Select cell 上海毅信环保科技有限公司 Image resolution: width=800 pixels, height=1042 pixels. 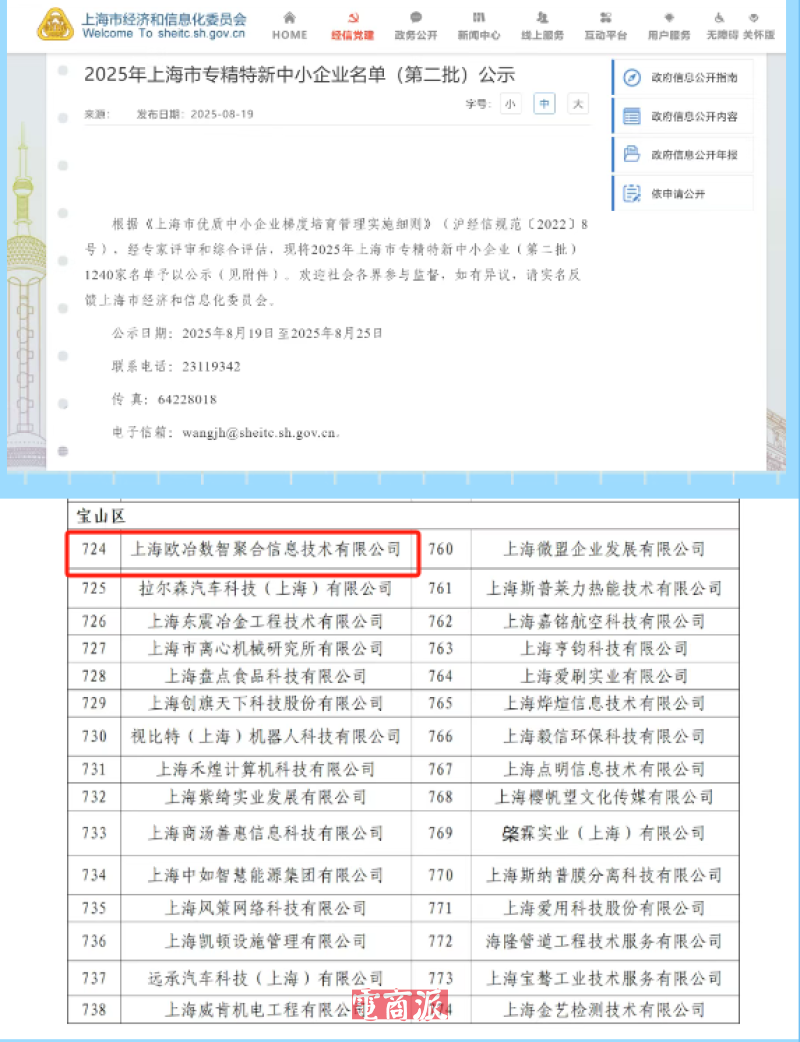tap(605, 736)
